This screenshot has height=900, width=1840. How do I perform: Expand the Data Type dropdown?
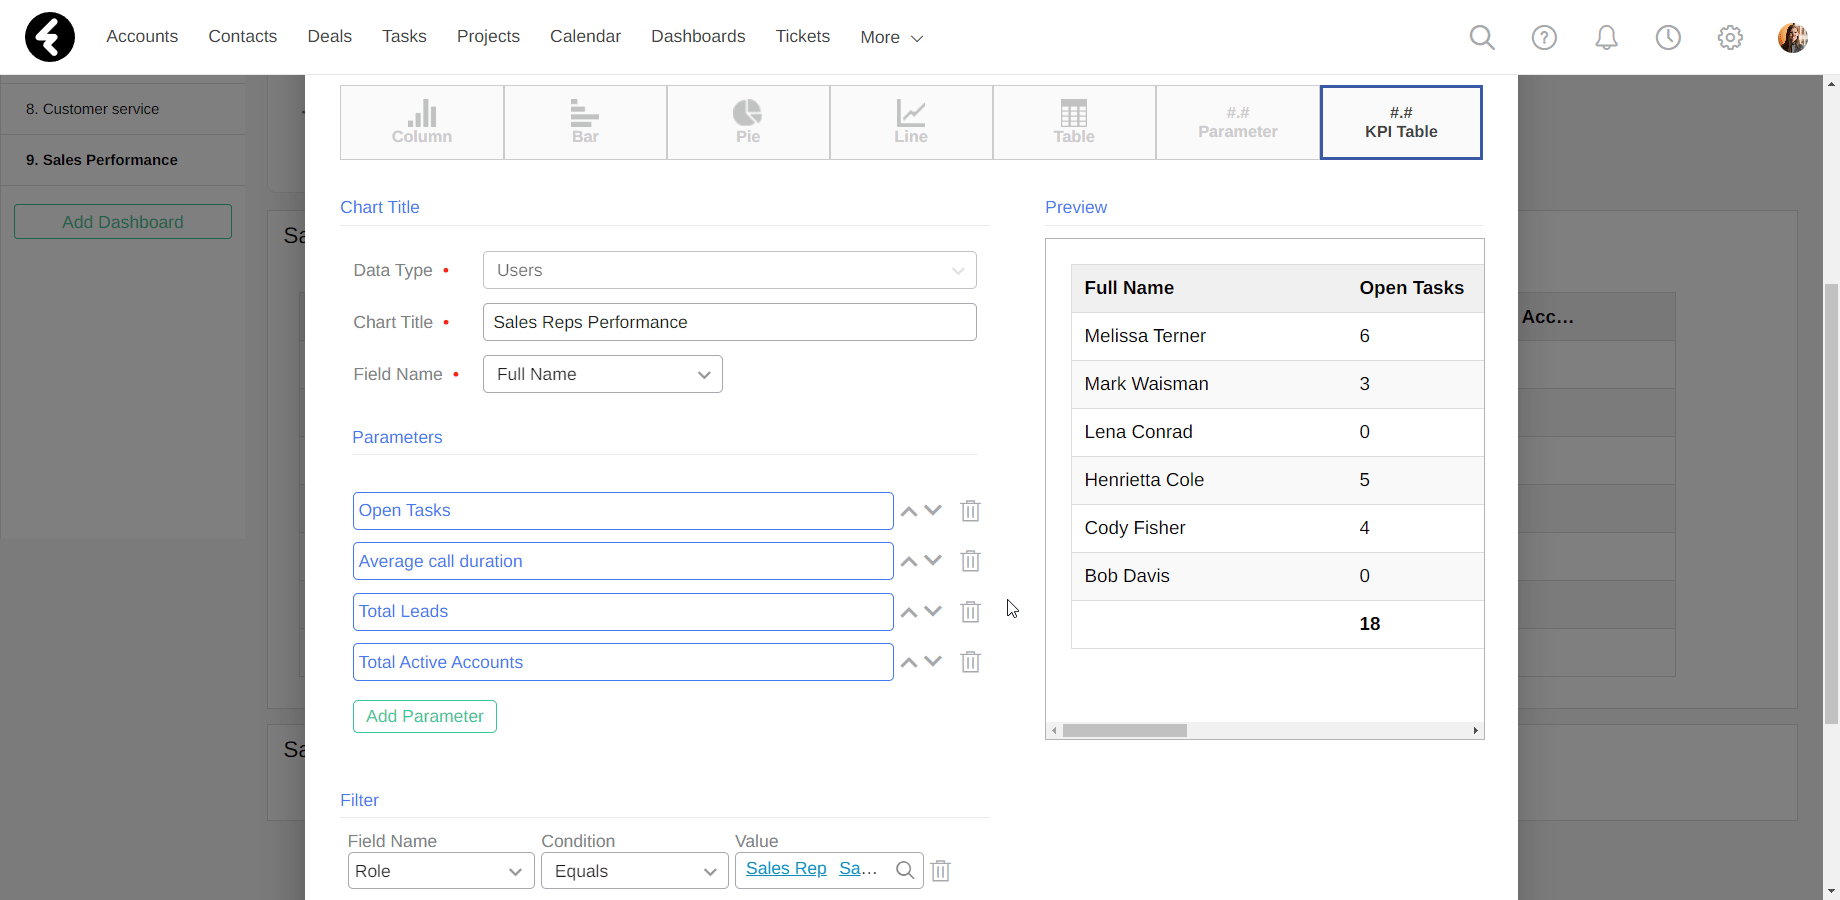point(730,270)
